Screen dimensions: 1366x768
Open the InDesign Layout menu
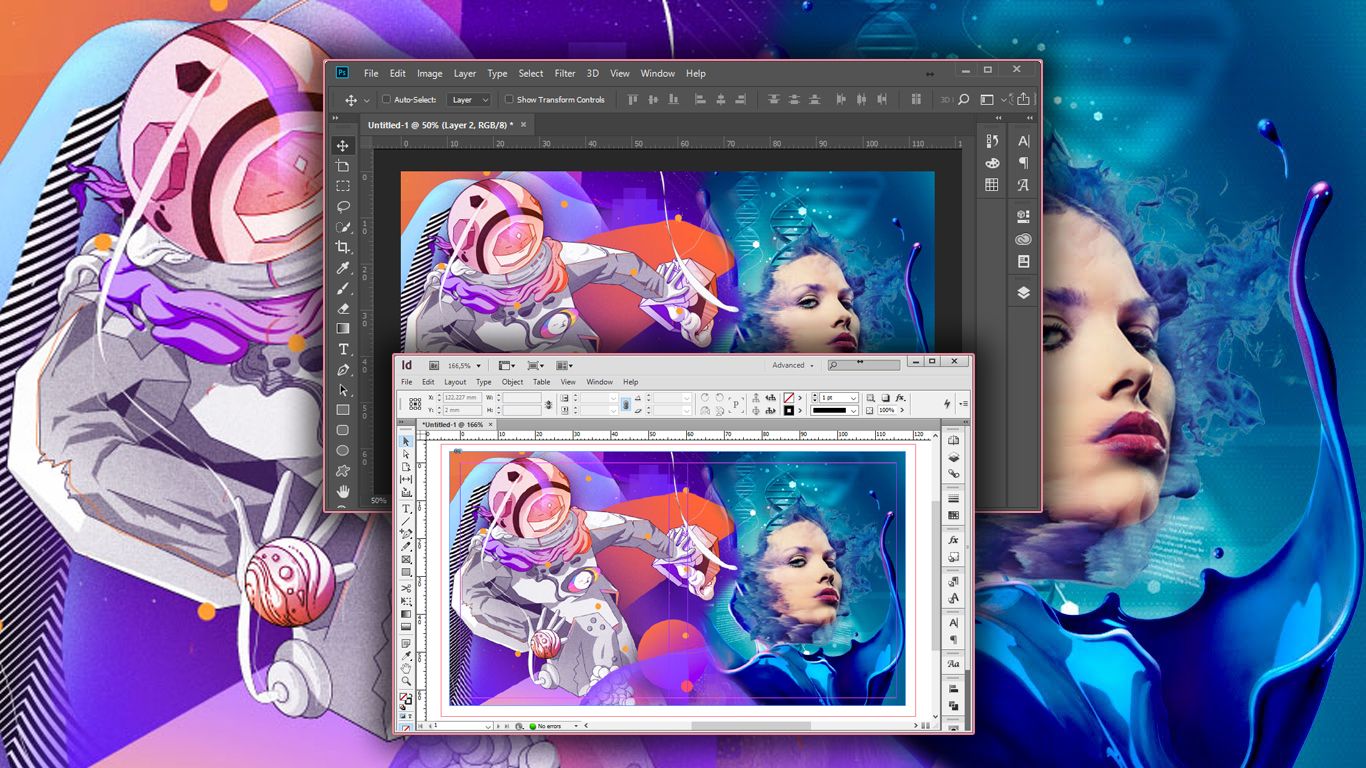coord(455,382)
